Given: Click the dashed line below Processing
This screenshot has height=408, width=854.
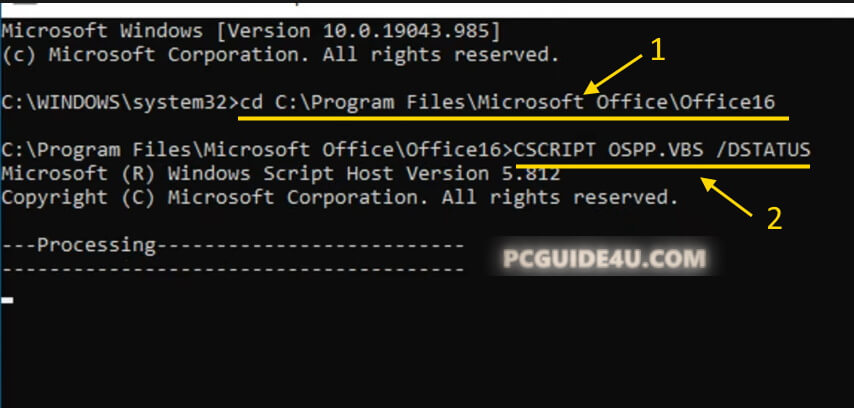Looking at the screenshot, I should (234, 269).
